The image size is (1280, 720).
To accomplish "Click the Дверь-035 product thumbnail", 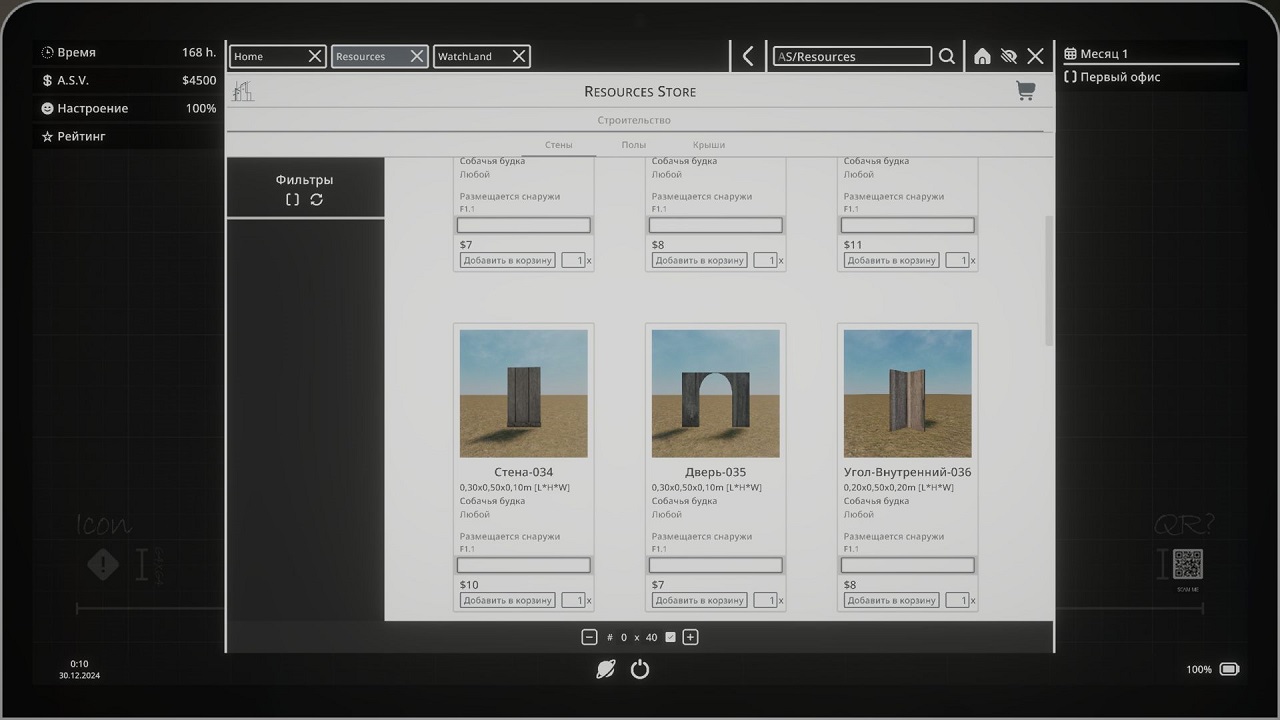I will [715, 393].
